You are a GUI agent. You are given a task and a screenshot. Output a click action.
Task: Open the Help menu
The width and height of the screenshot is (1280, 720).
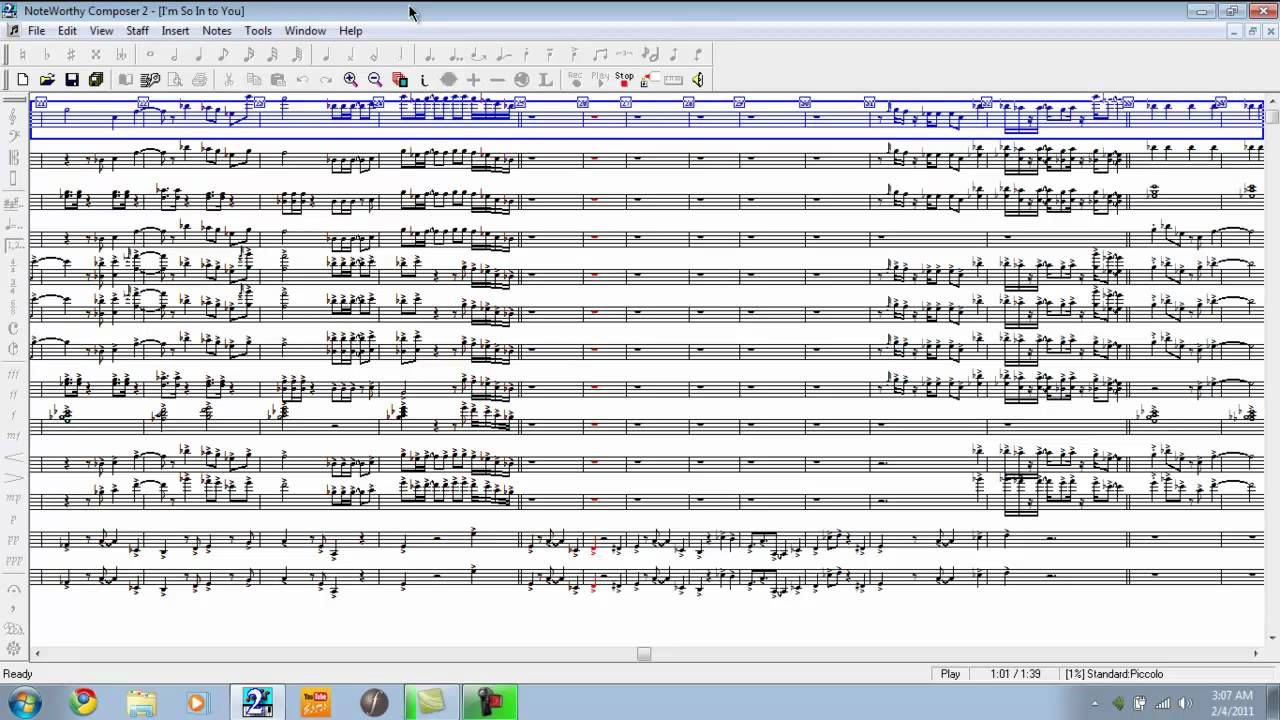pos(350,31)
